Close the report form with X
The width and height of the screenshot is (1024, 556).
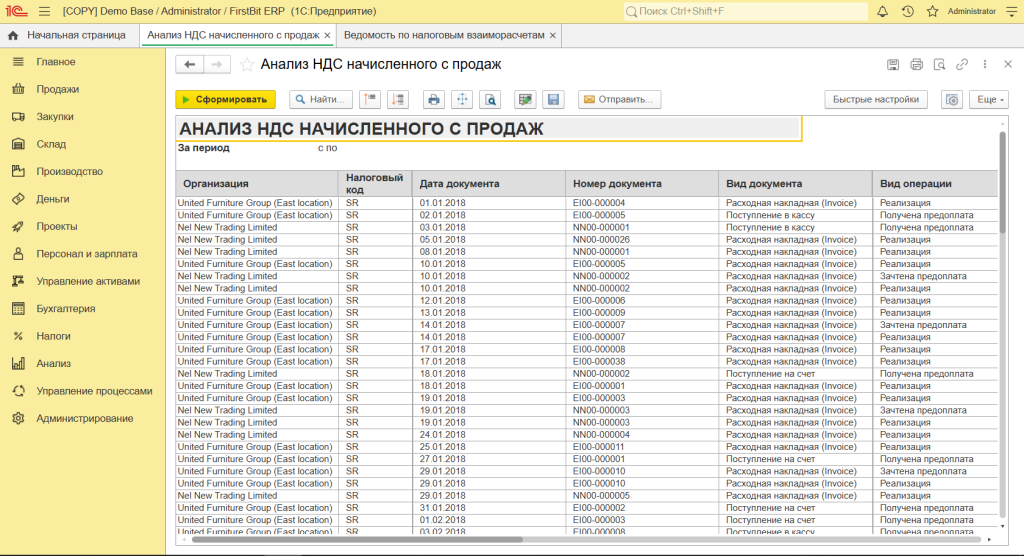pyautogui.click(x=1008, y=64)
